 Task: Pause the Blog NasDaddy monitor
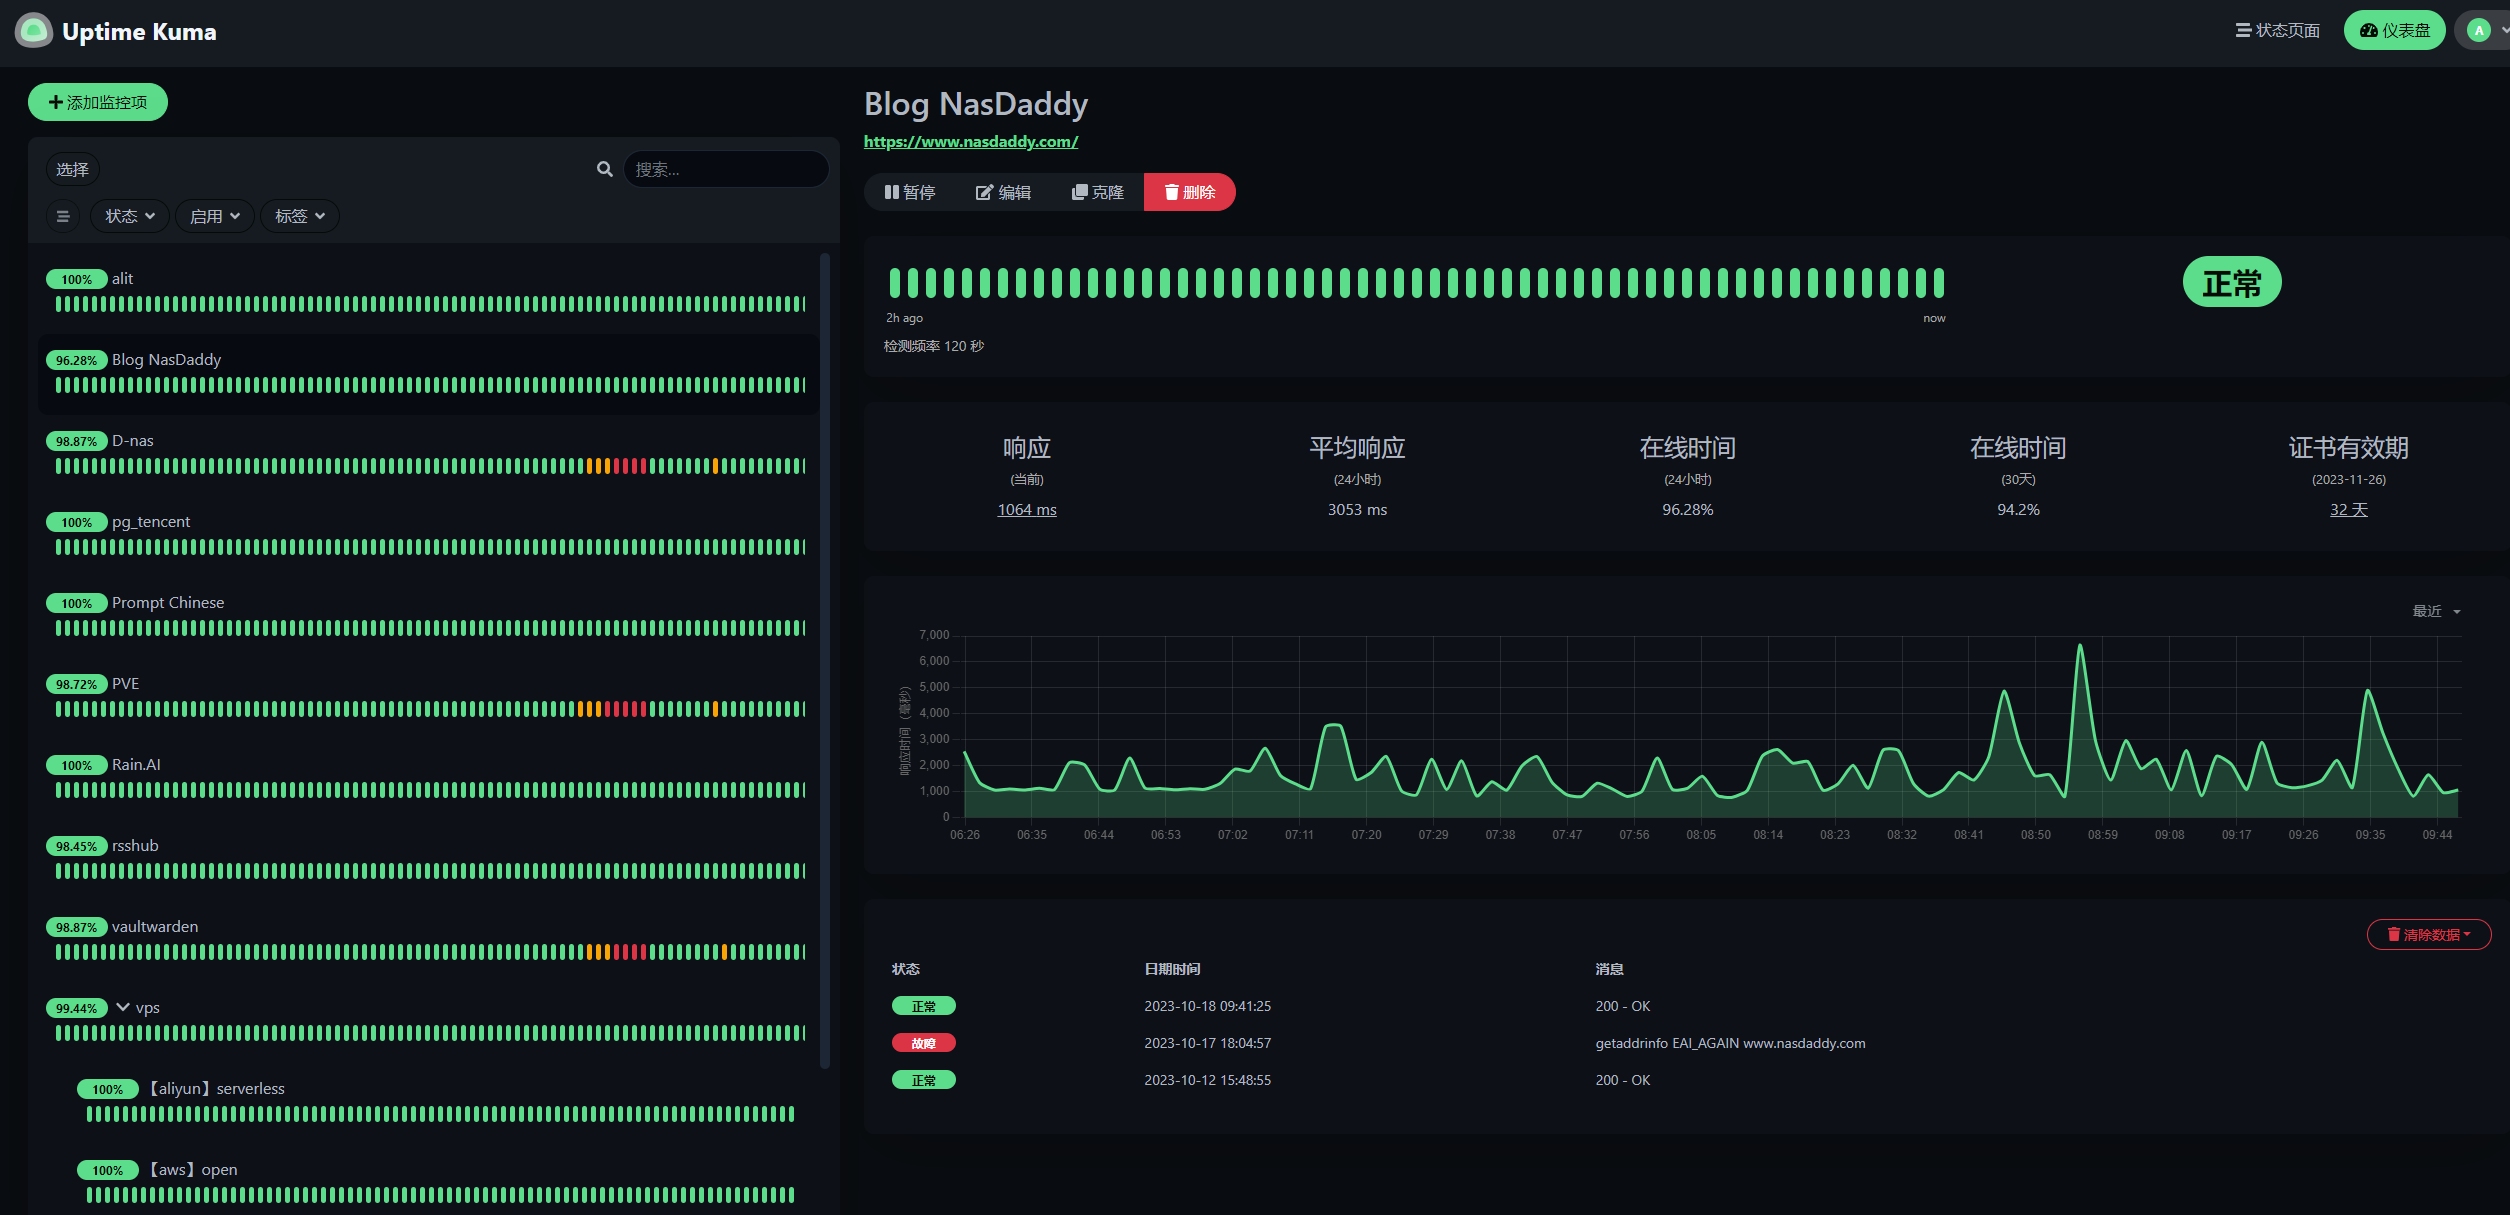coord(909,192)
